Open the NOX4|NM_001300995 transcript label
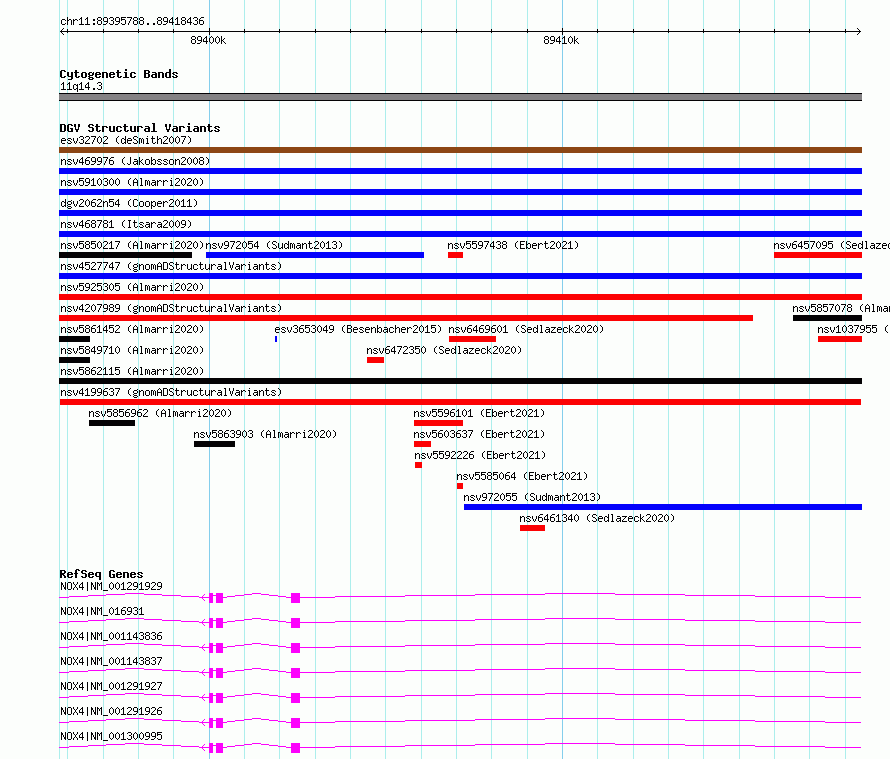This screenshot has width=890, height=759. 111,736
